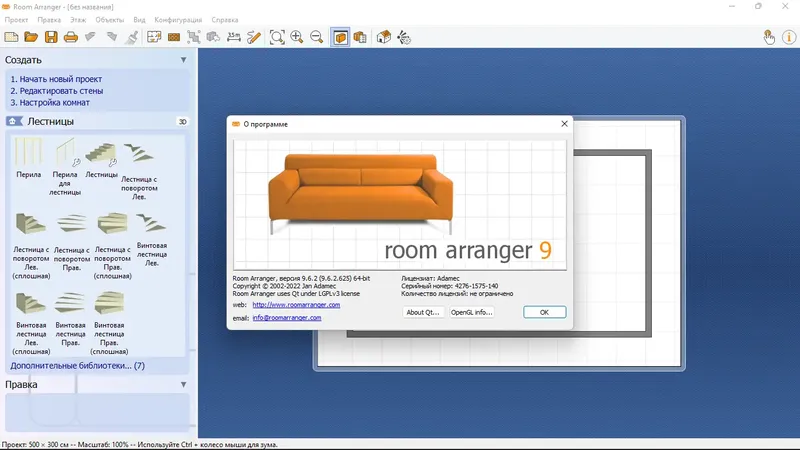Click the Print toolbar icon

(71, 37)
